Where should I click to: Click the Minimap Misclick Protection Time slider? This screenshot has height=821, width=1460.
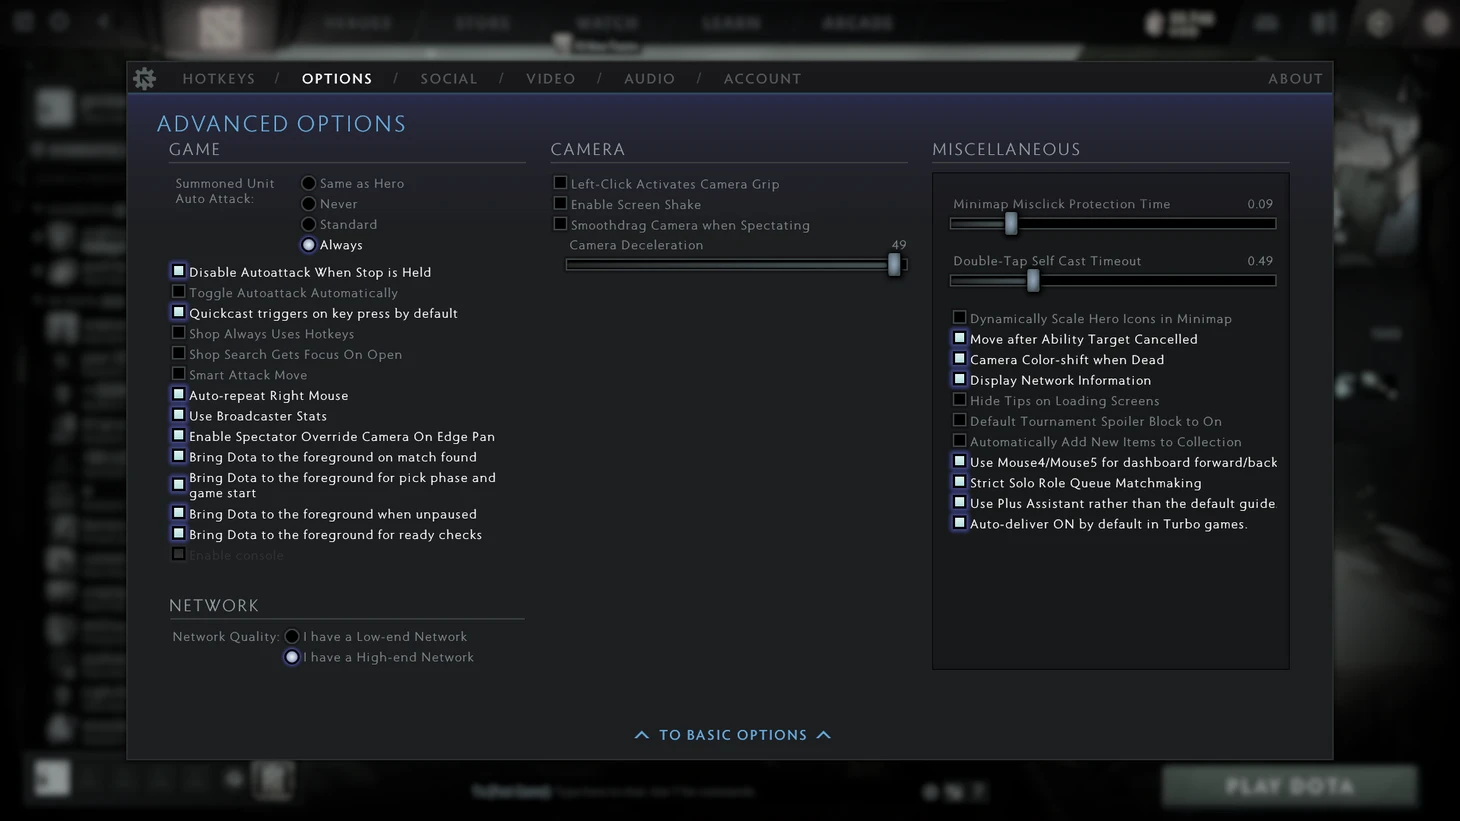[1113, 224]
